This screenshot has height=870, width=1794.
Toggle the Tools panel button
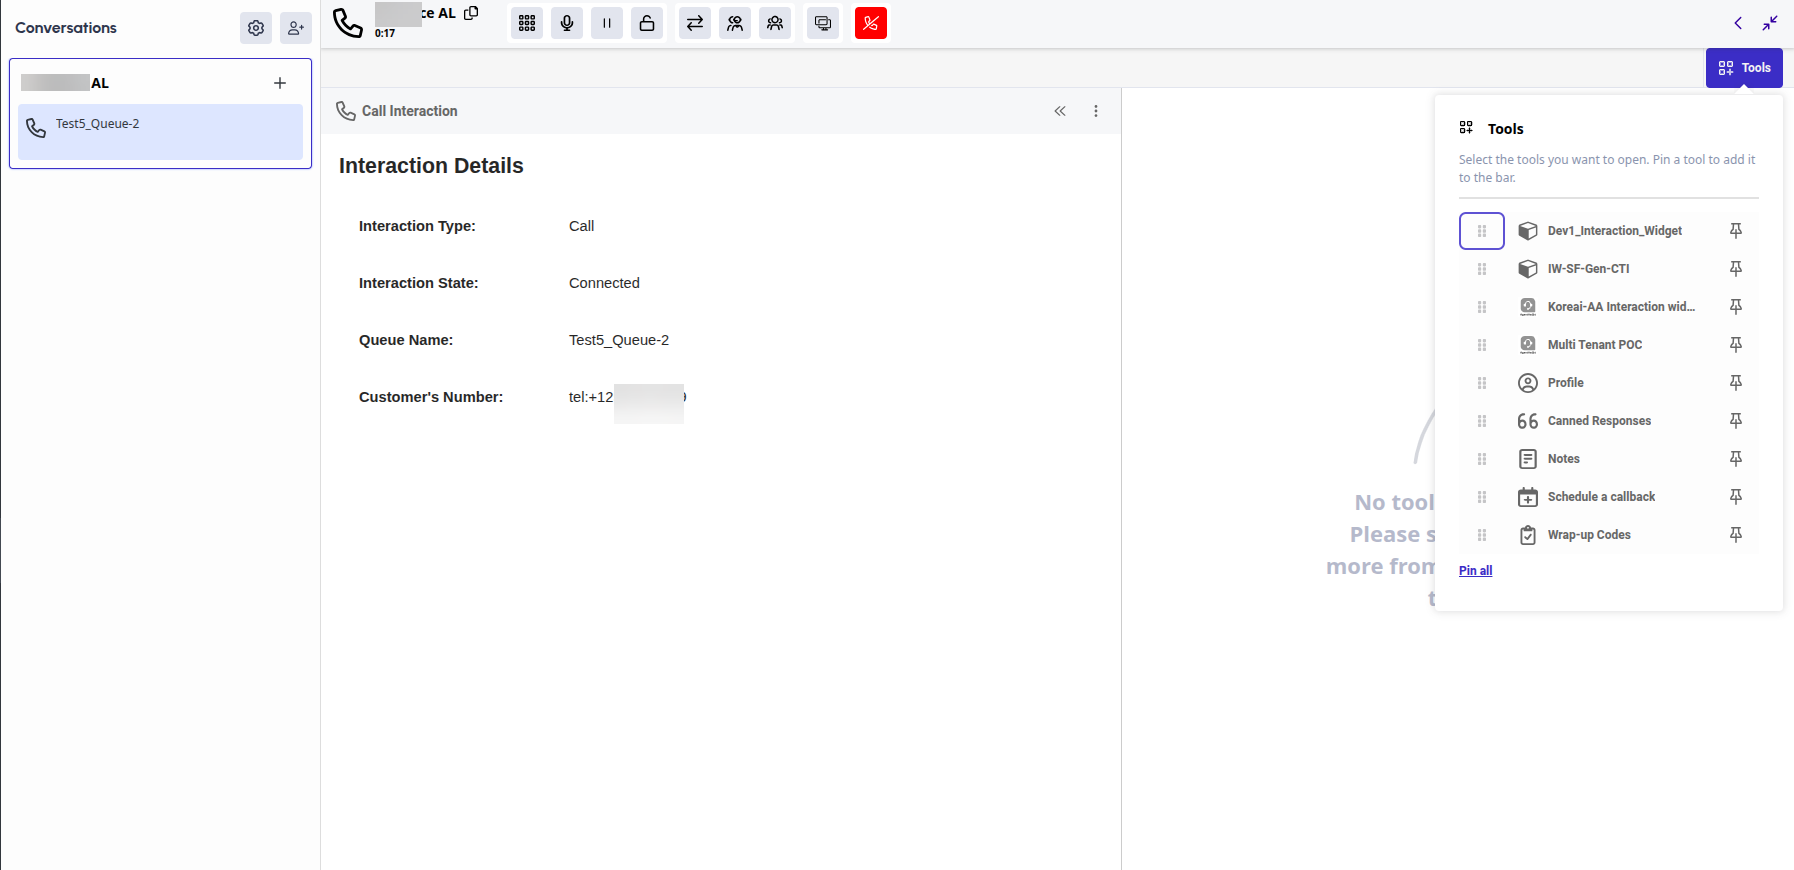(1744, 68)
